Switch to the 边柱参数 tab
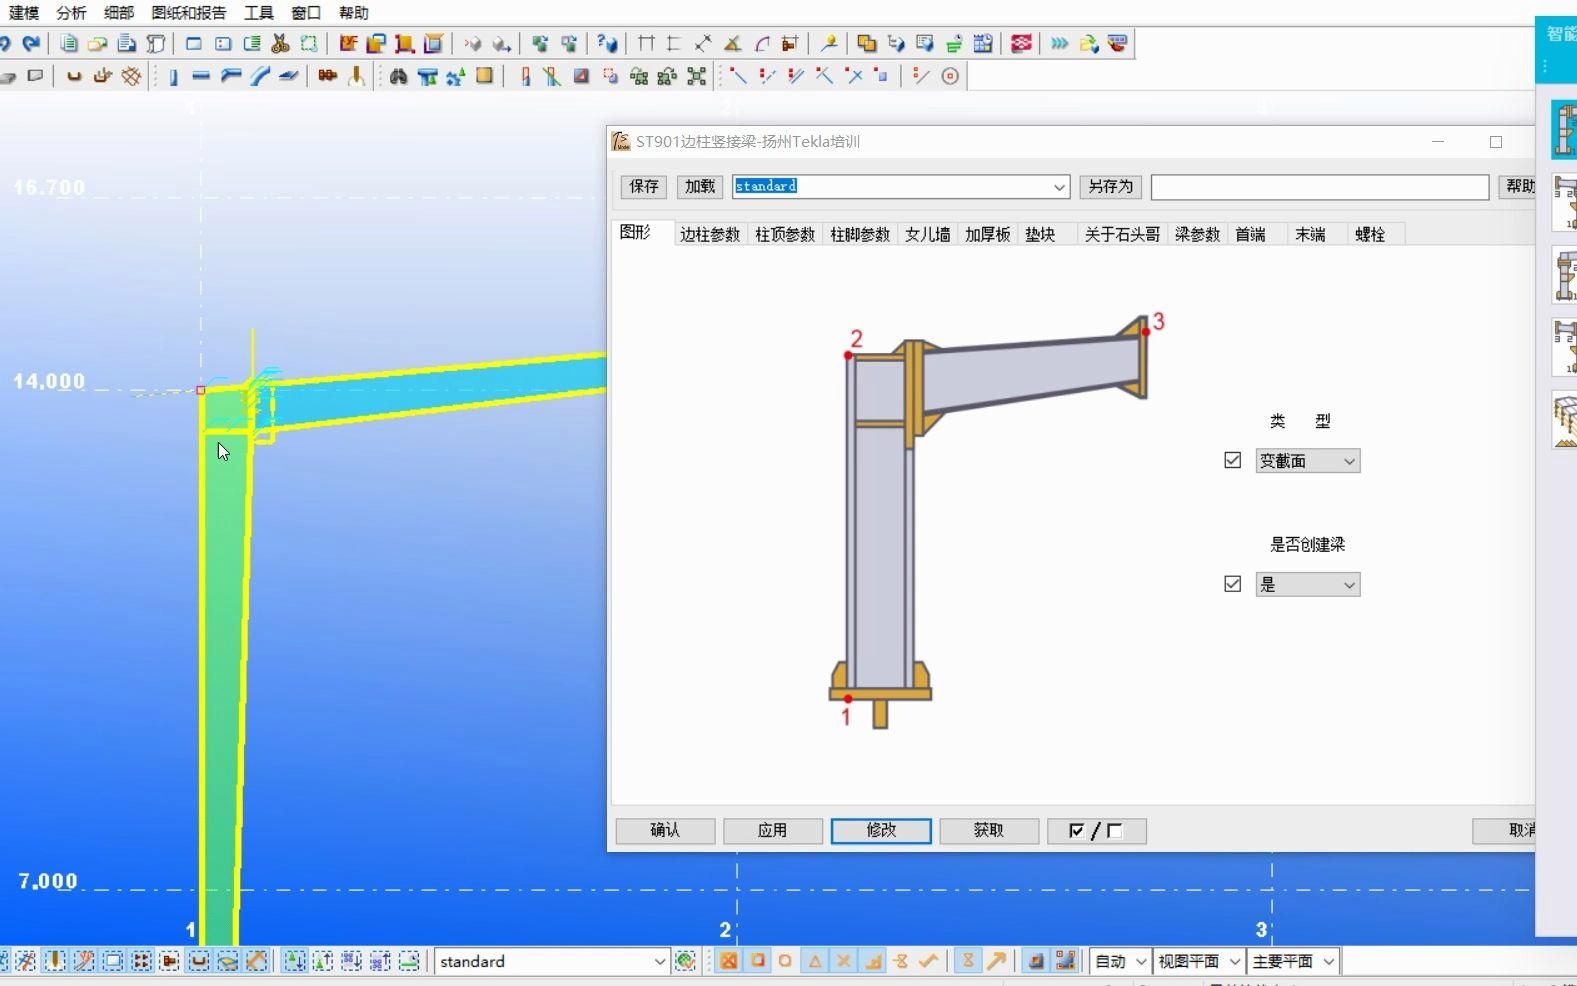The image size is (1577, 986). tap(709, 234)
